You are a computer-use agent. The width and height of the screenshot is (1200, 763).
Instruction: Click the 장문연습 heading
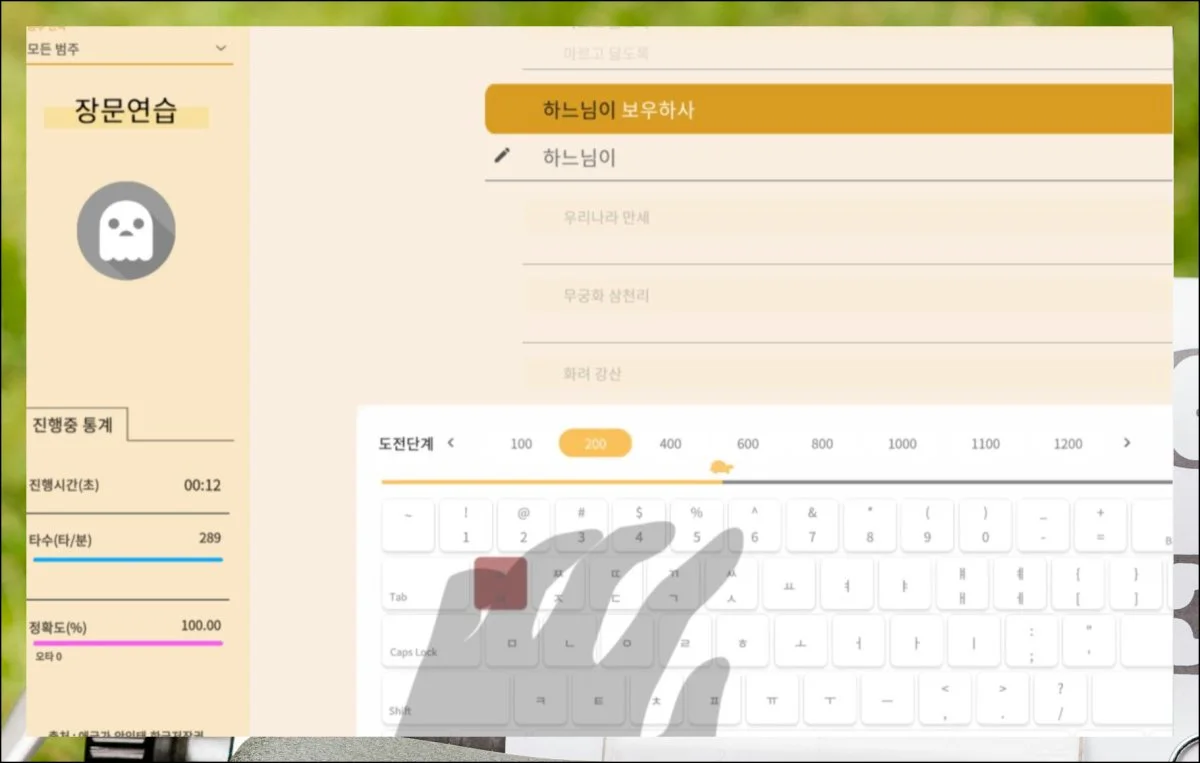[124, 112]
